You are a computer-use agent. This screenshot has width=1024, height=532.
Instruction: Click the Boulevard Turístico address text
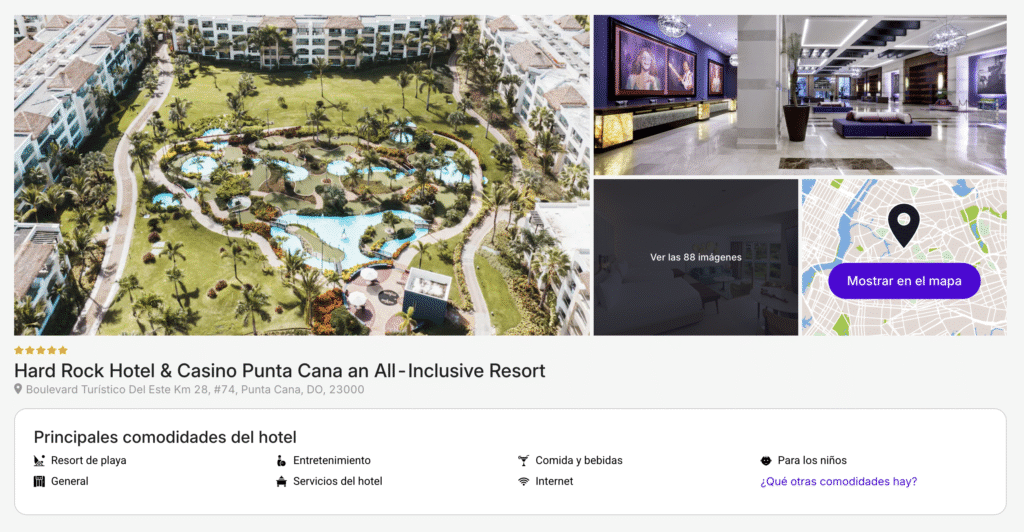click(195, 390)
